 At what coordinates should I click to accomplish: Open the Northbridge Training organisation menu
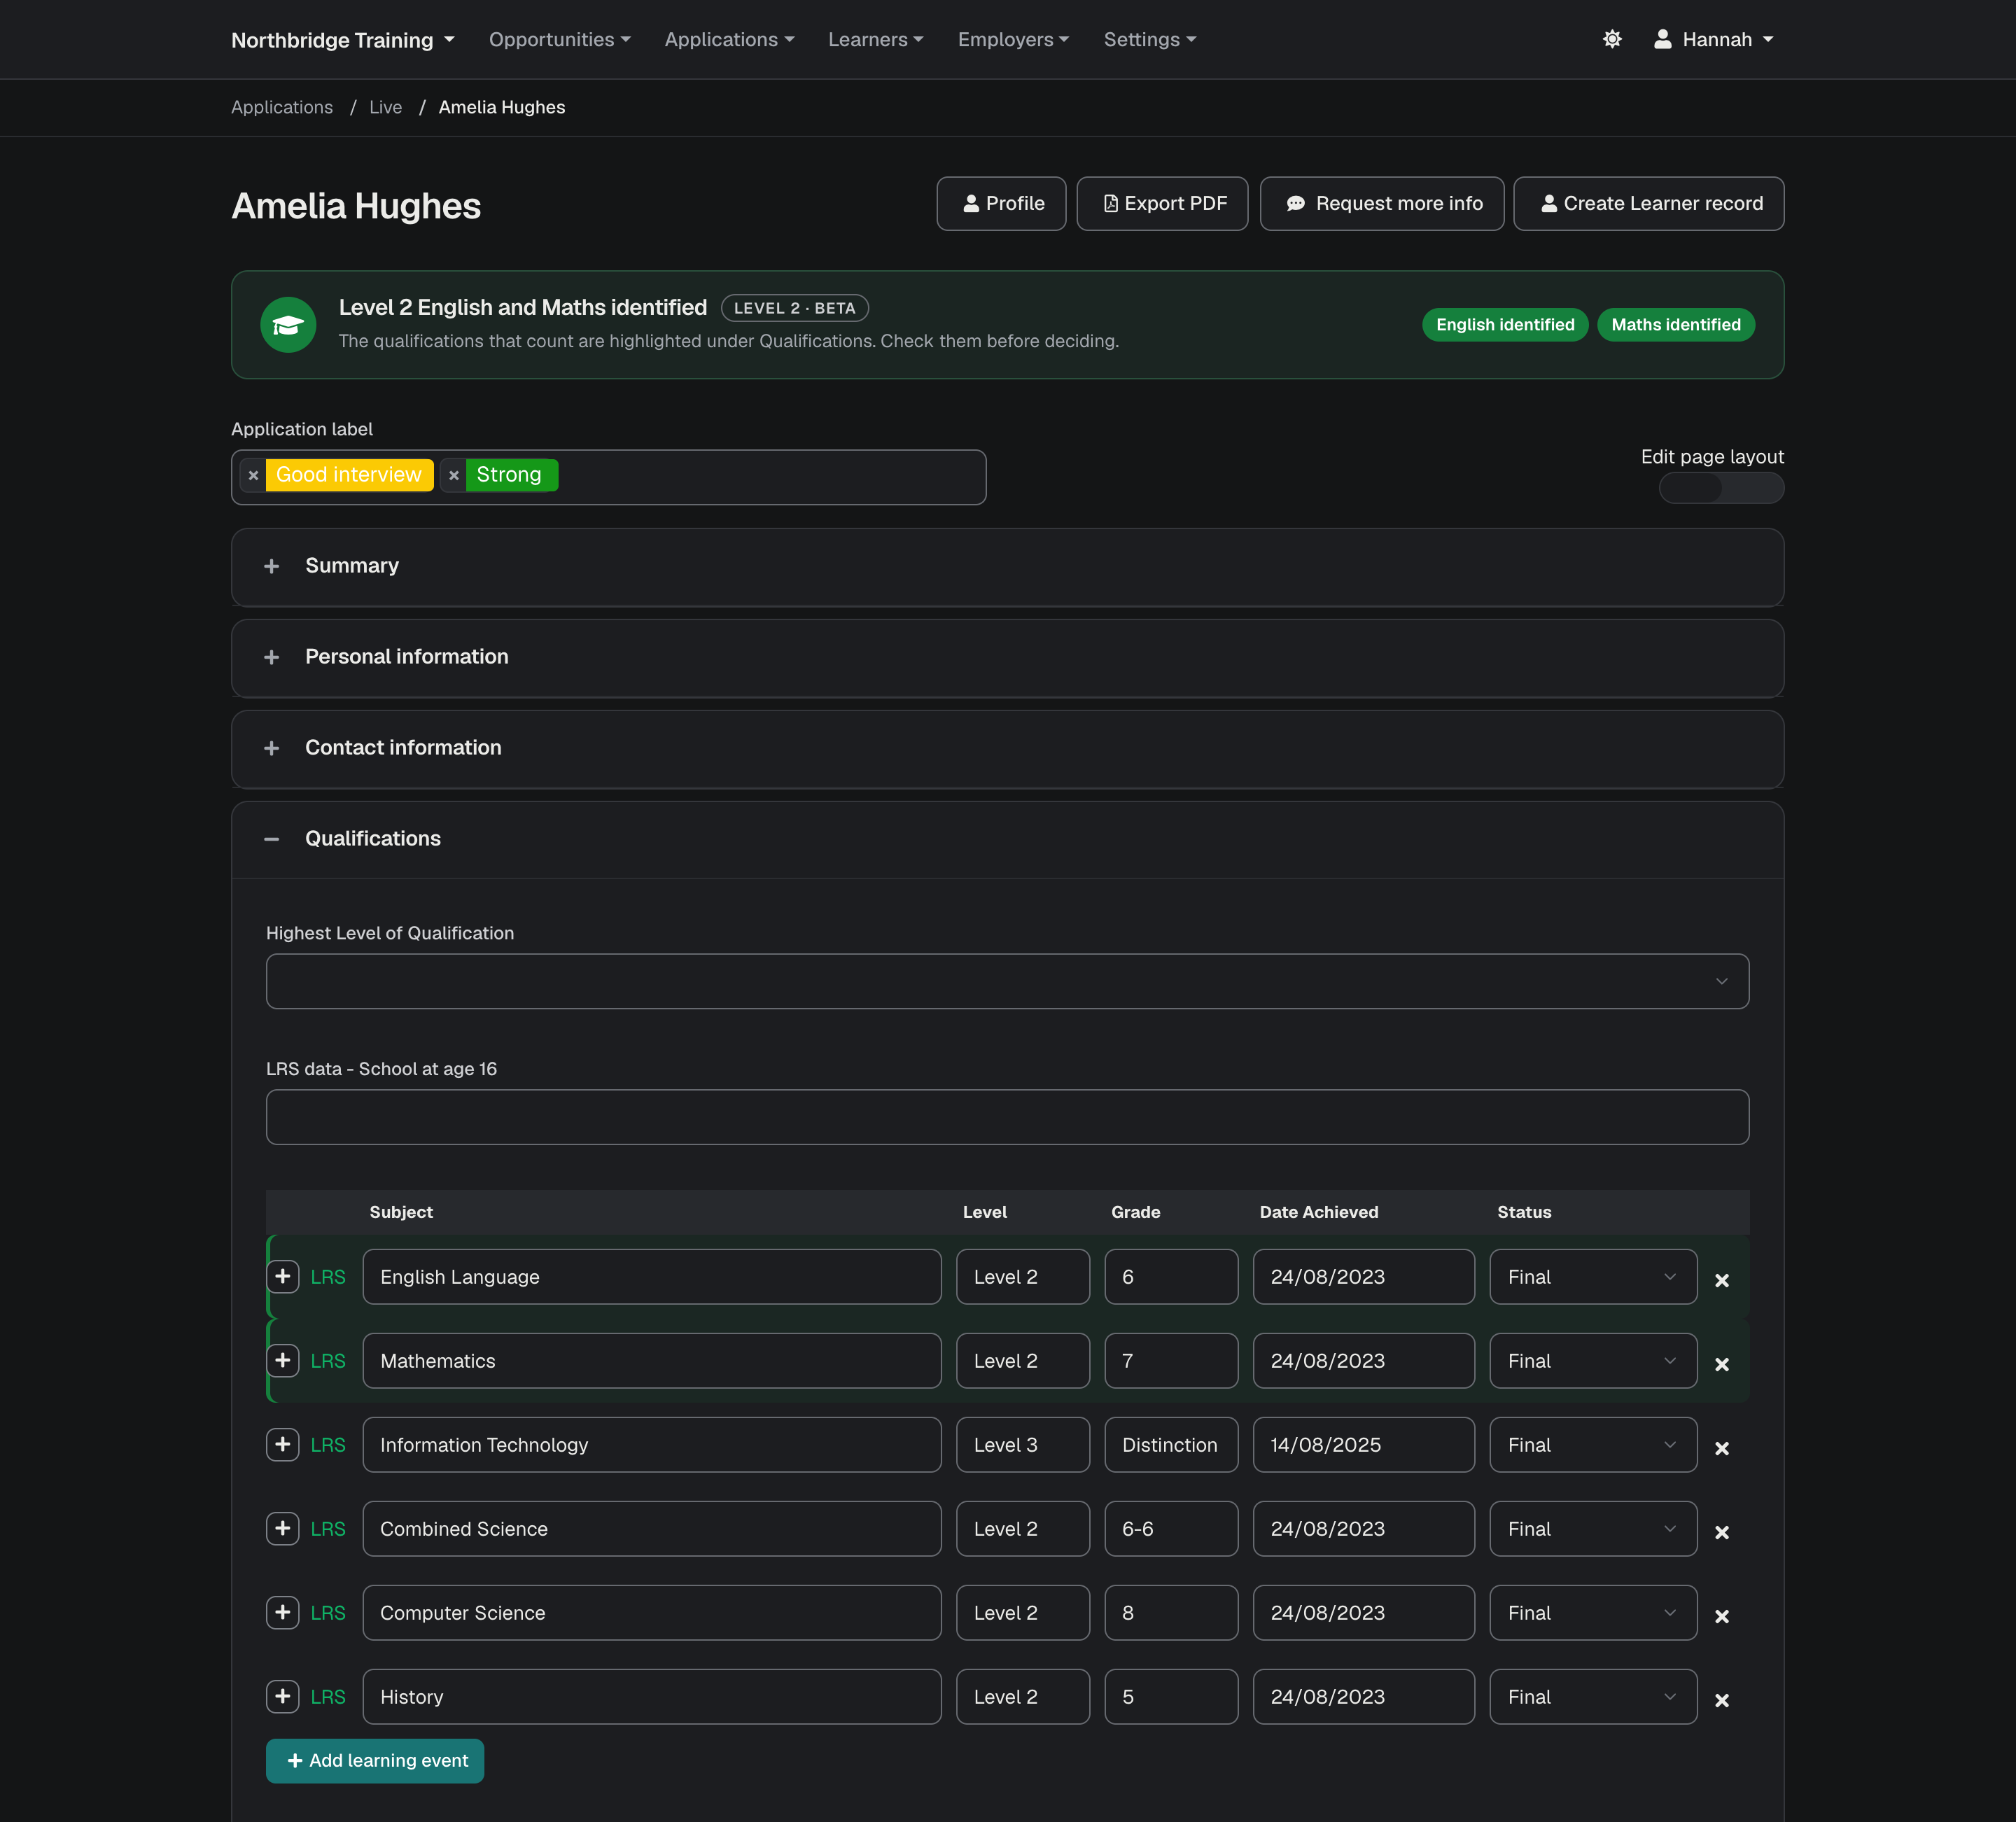pos(343,40)
